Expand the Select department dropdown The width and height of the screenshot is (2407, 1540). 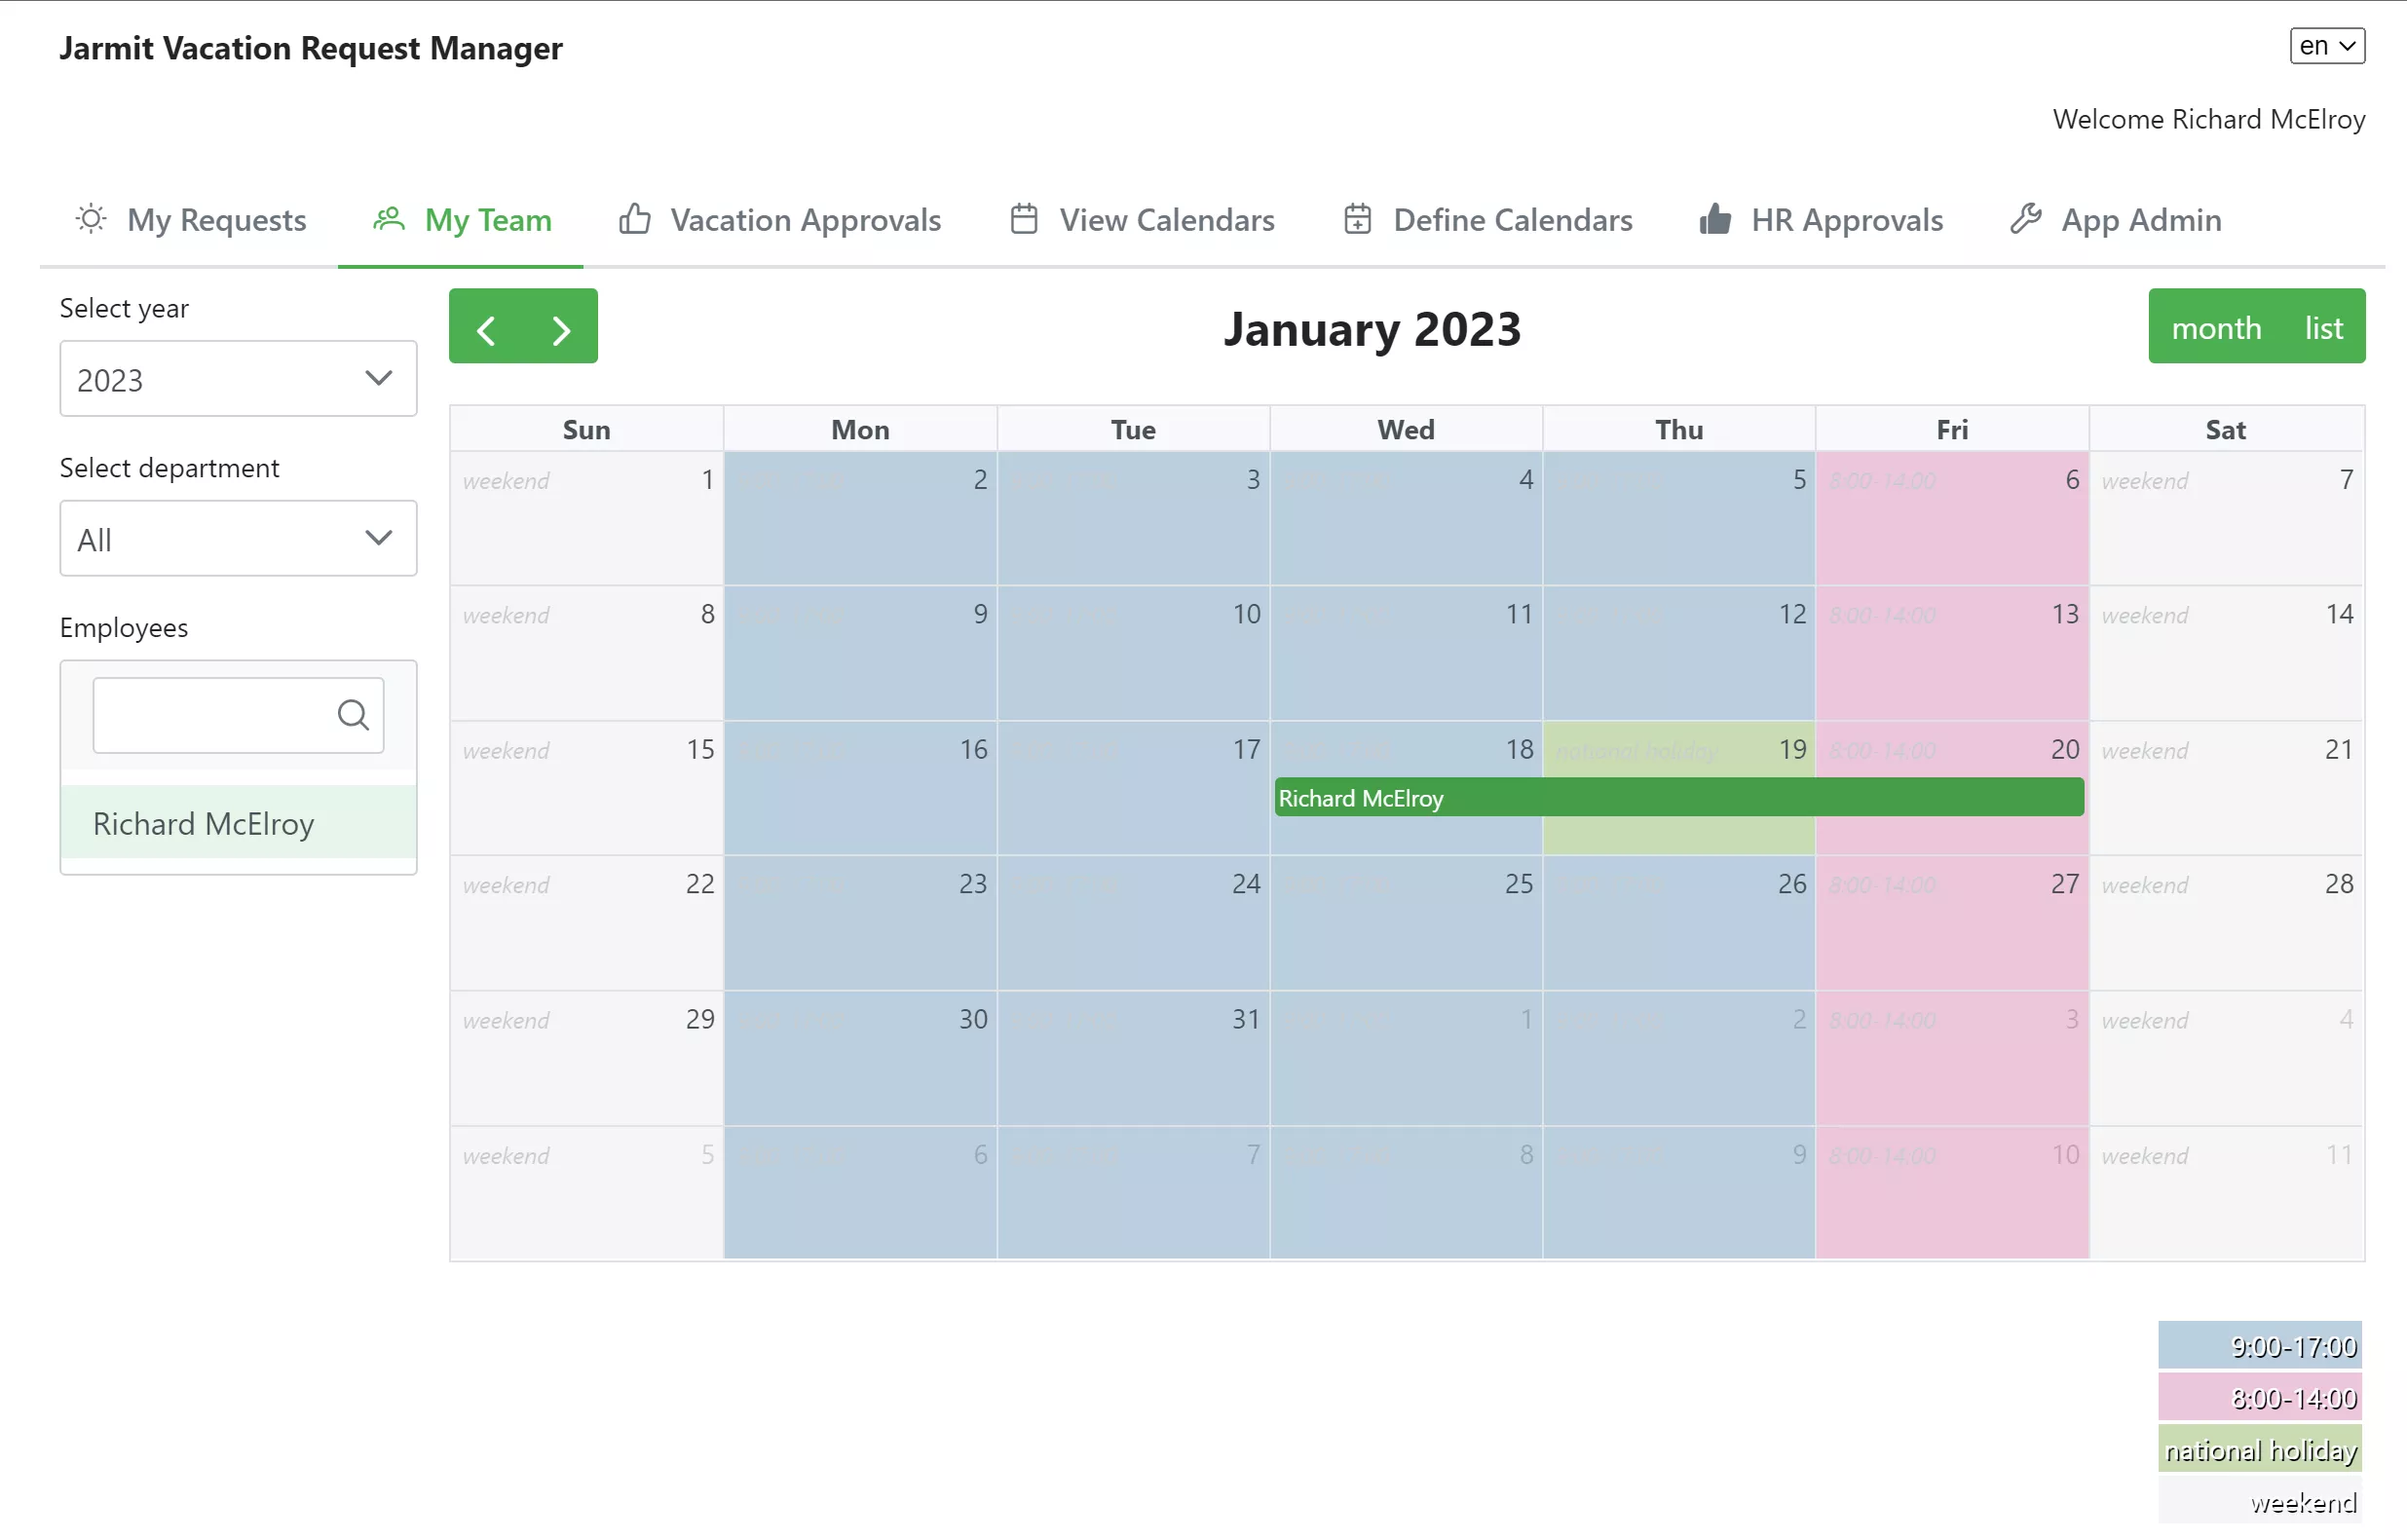pos(239,539)
